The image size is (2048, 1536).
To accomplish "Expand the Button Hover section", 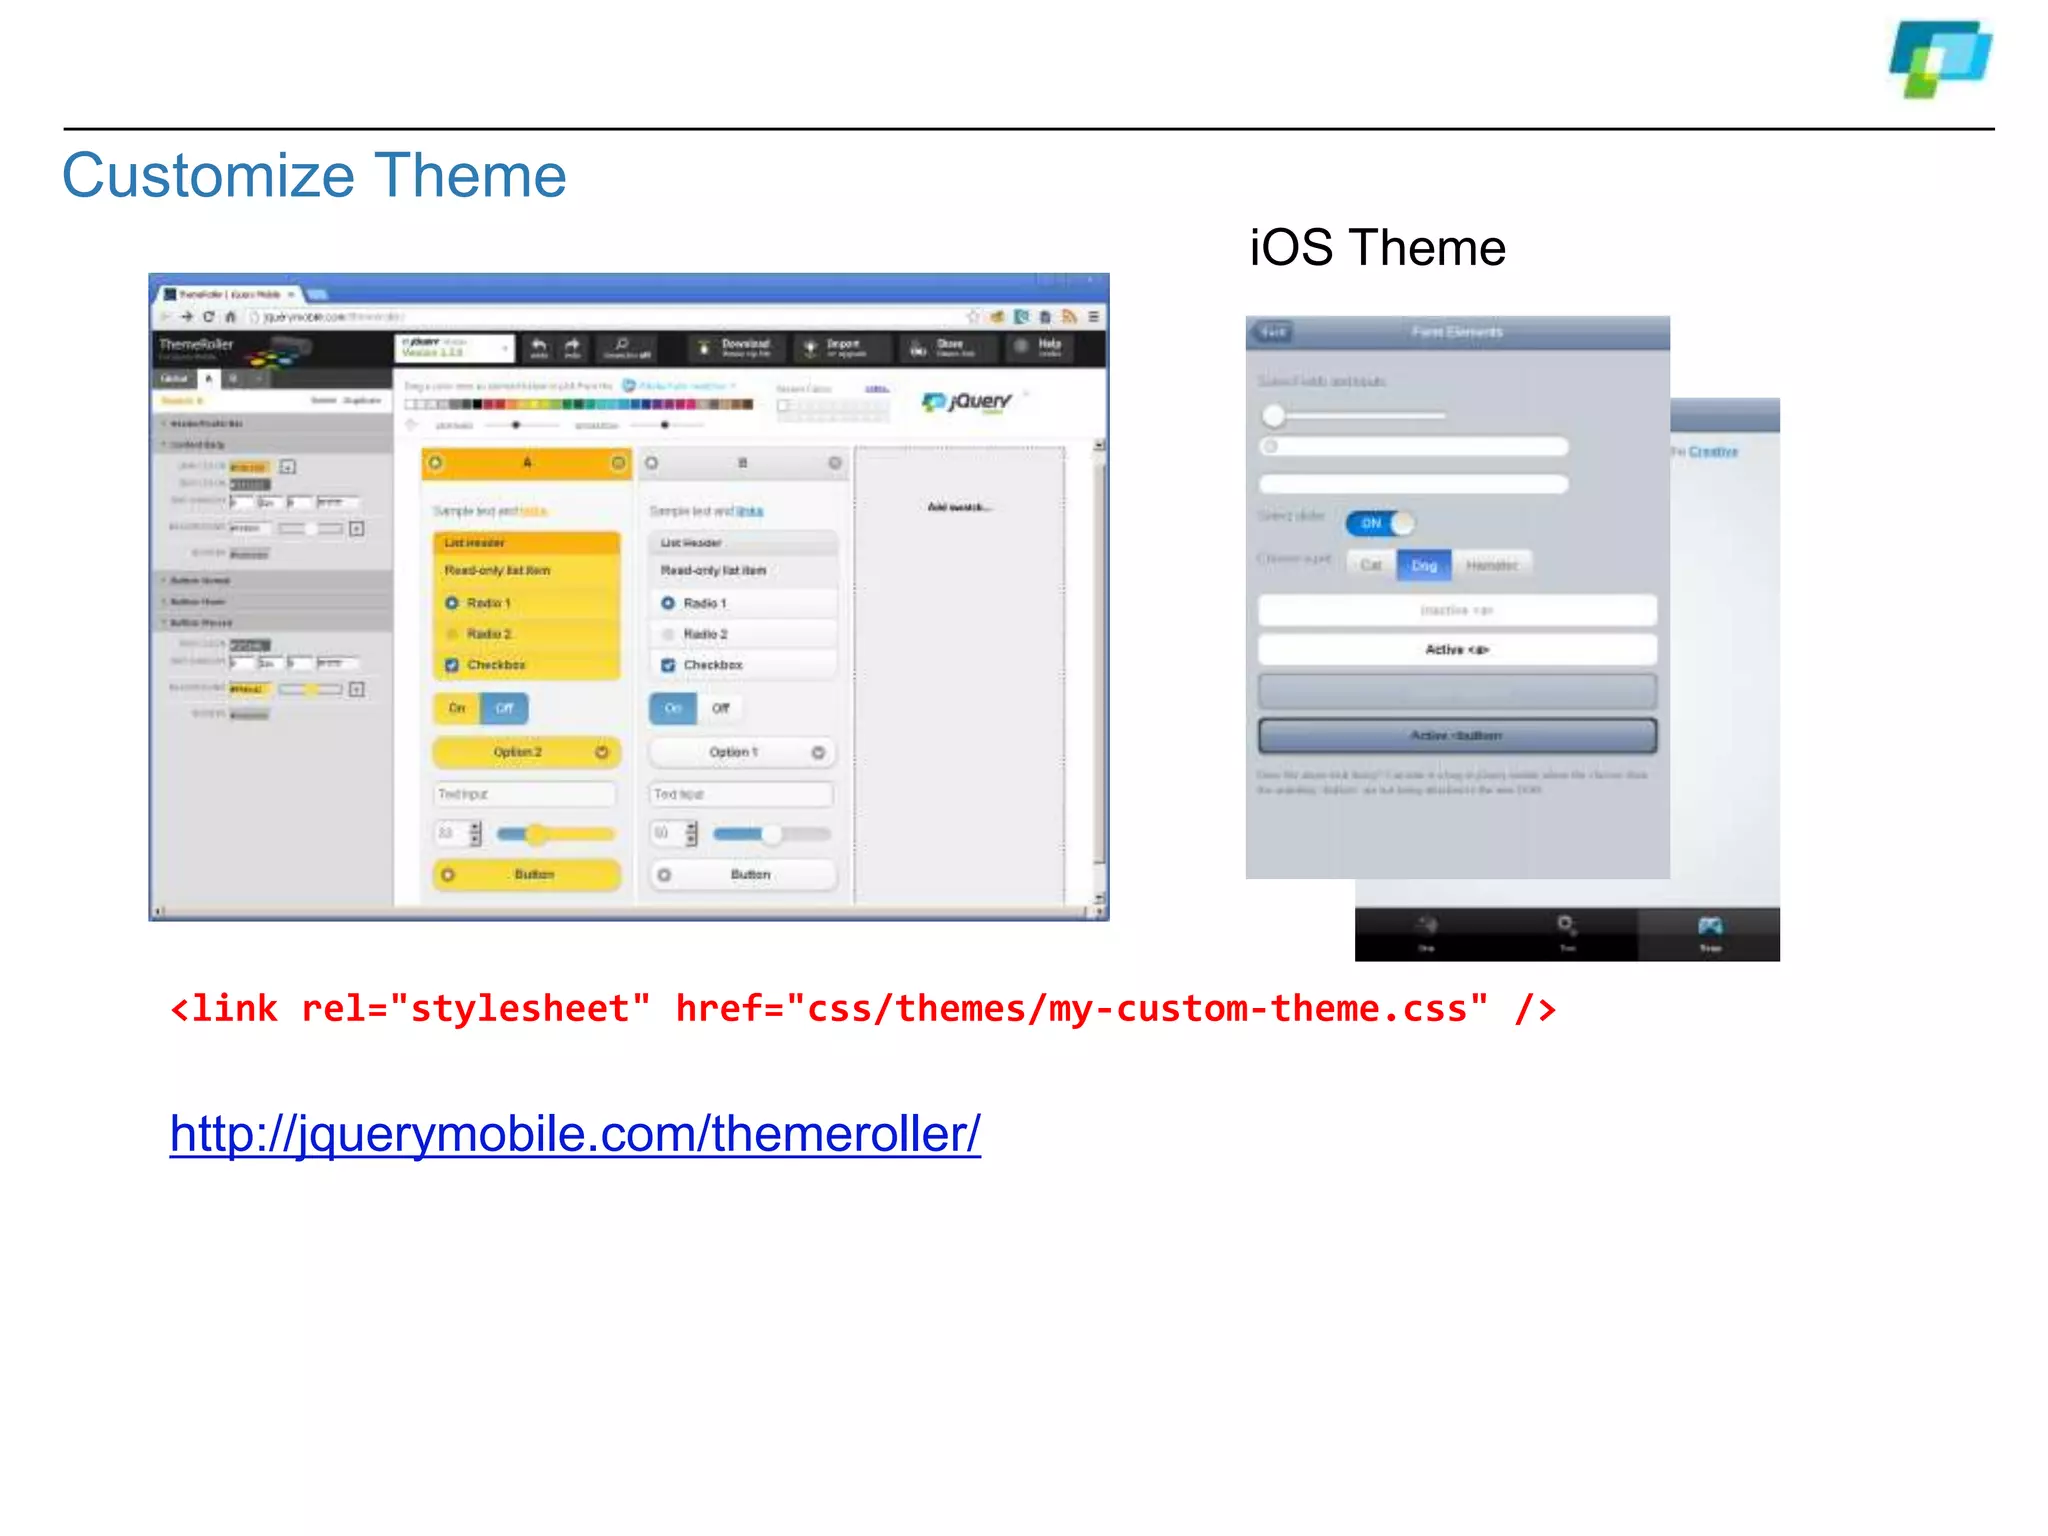I will coord(272,601).
